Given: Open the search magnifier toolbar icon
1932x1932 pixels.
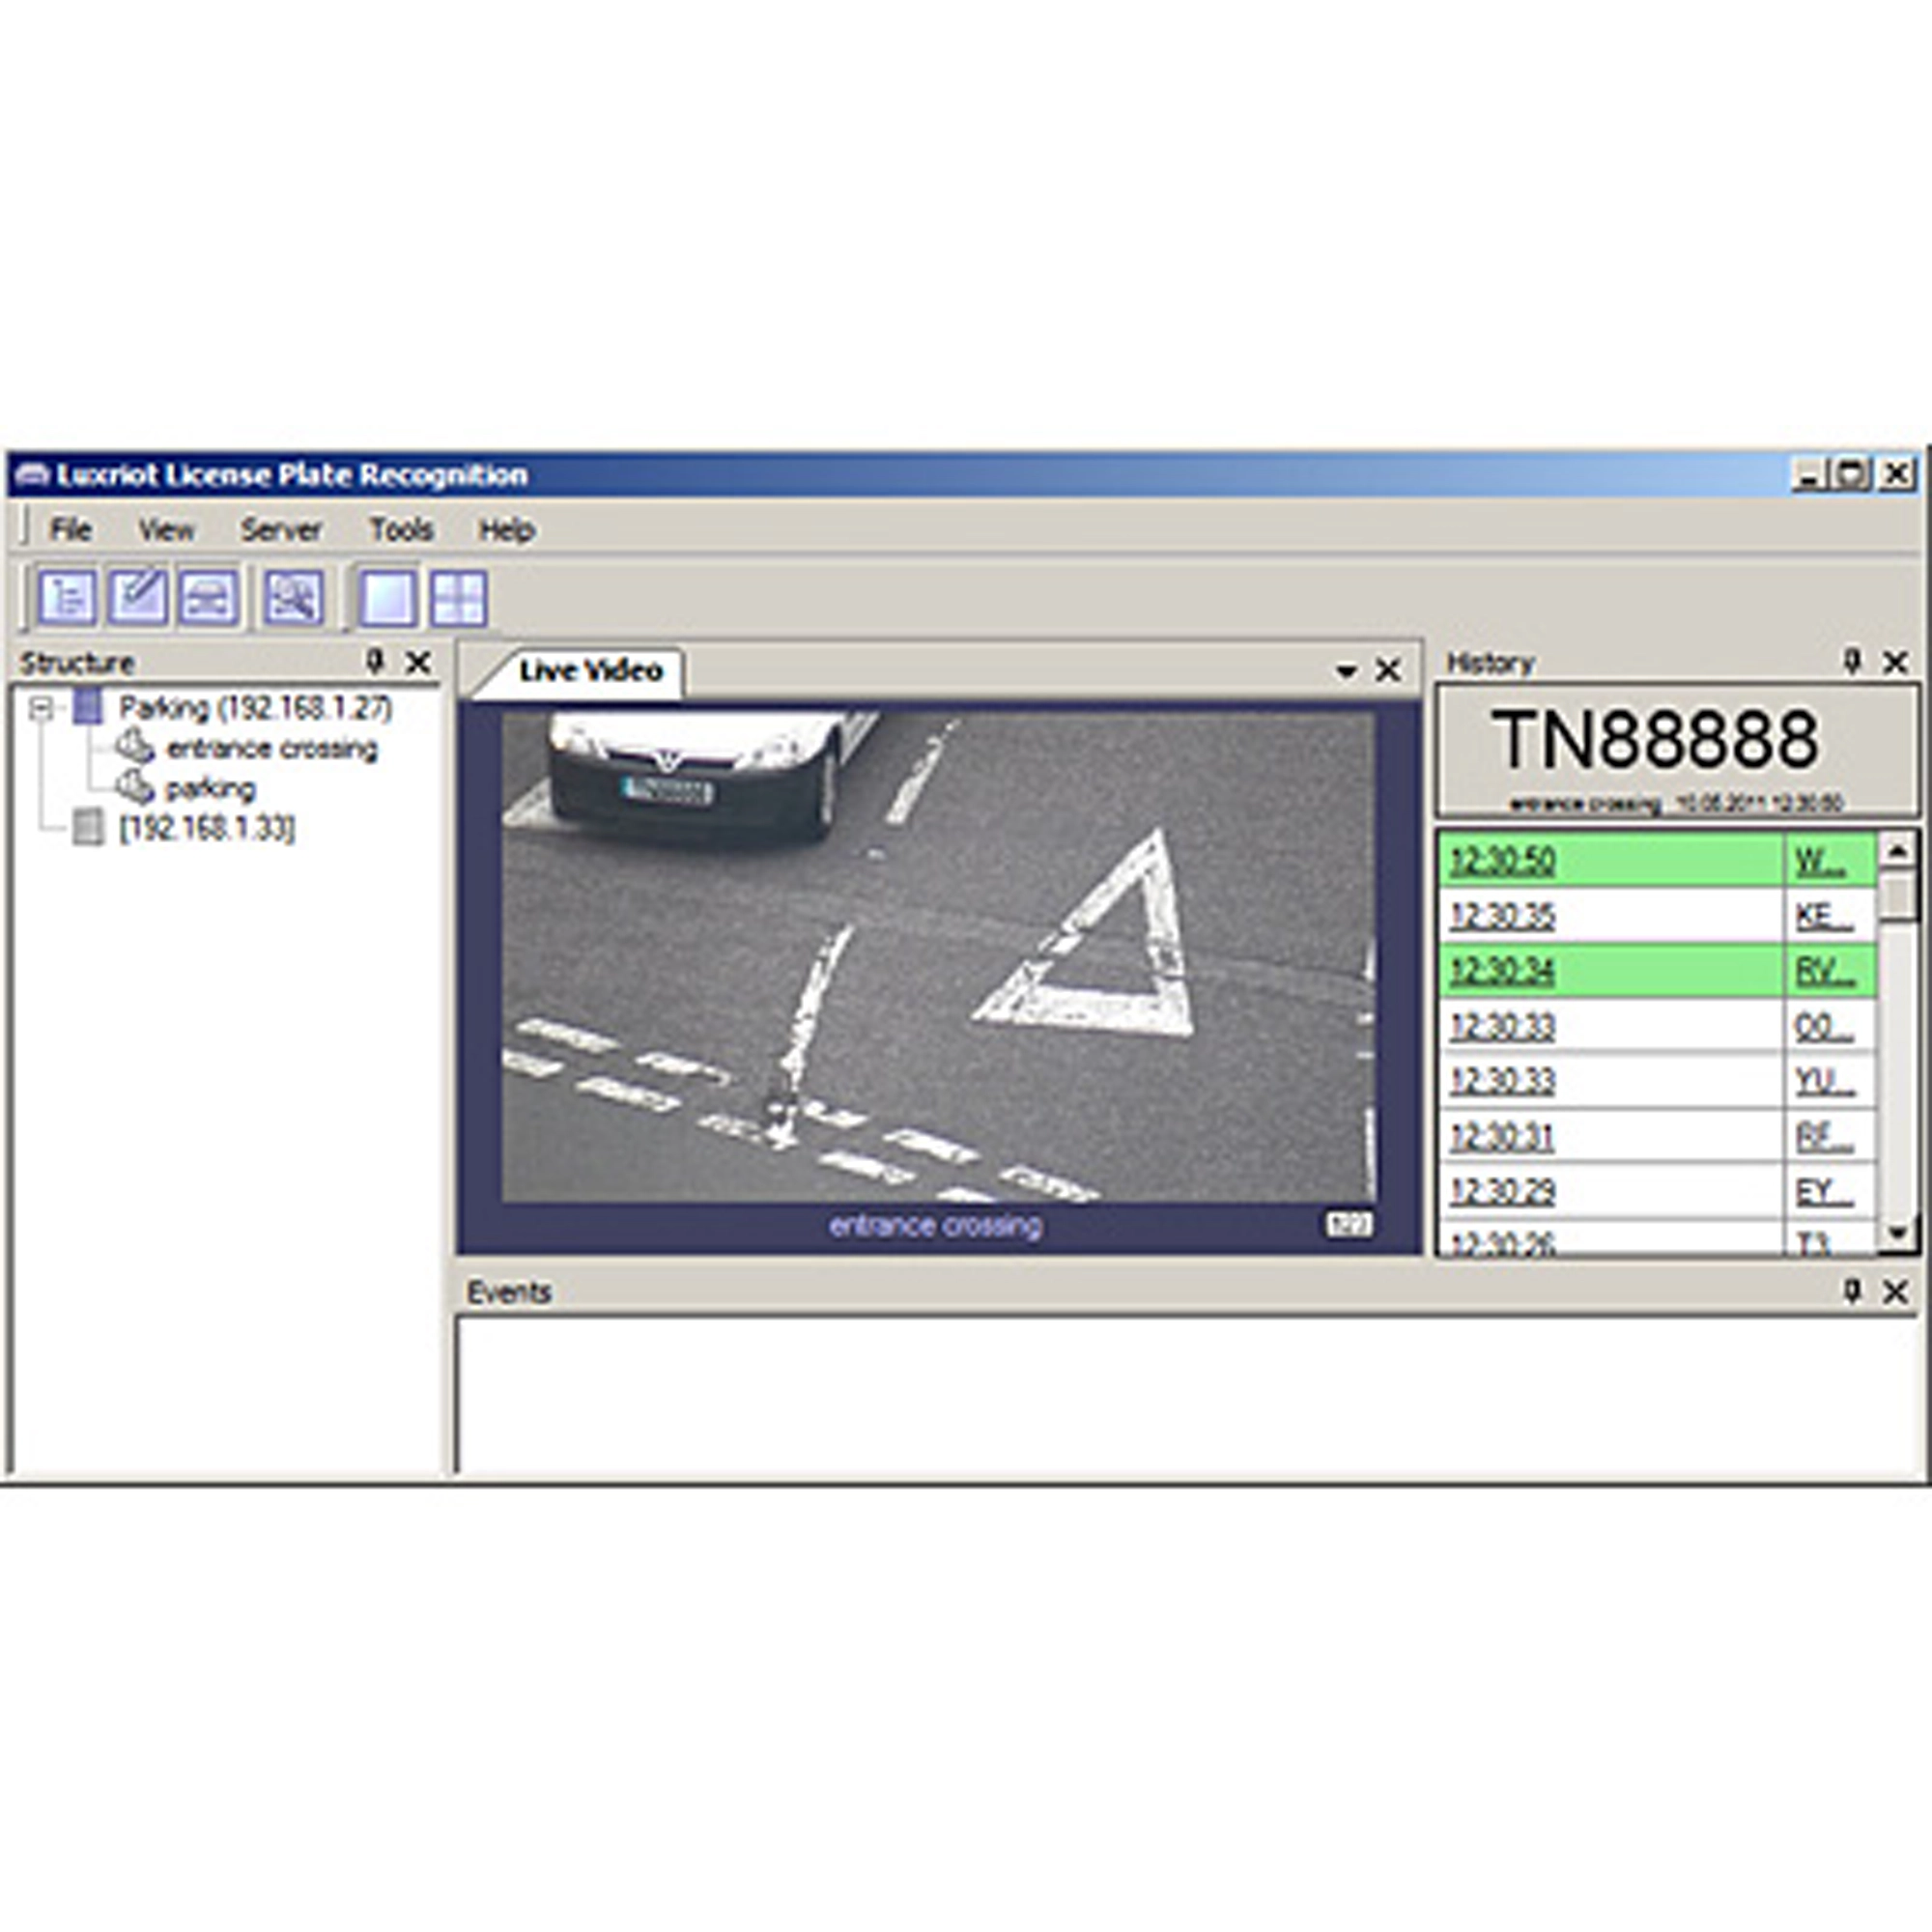Looking at the screenshot, I should pos(293,597).
